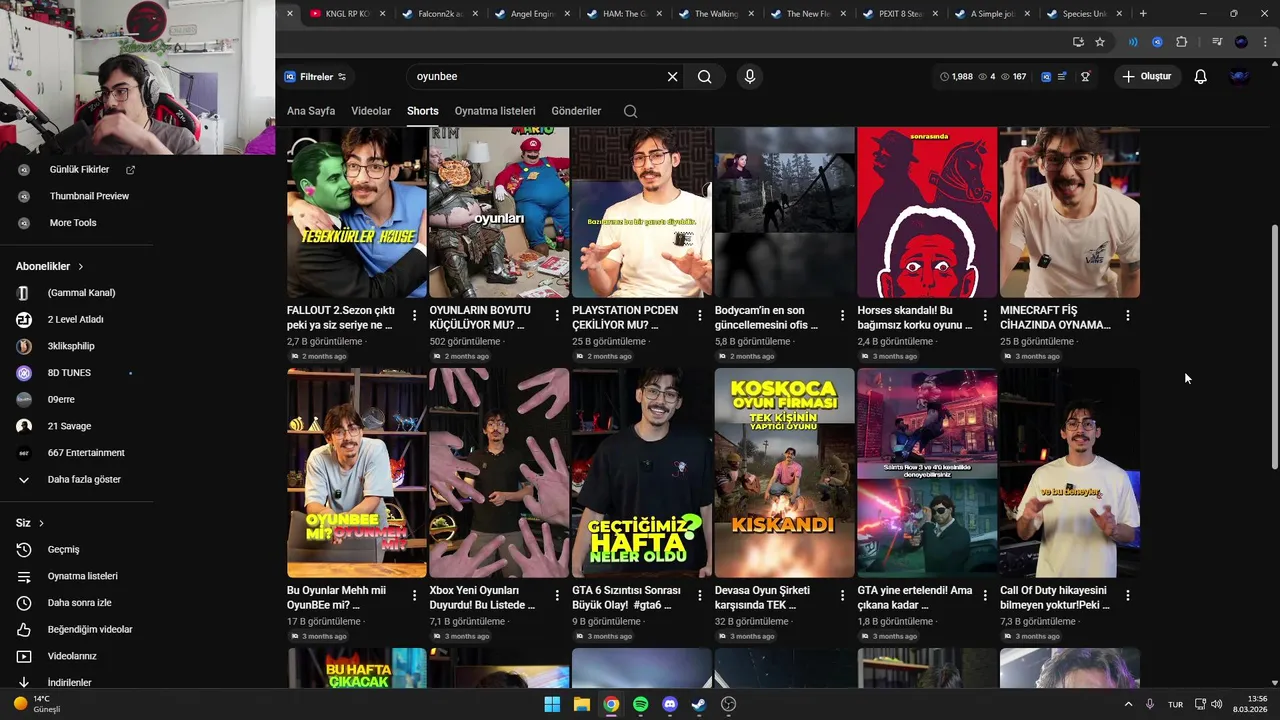Viewport: 1280px width, 720px height.
Task: Click the trophy icon in vidIQ header stats
Action: [1085, 77]
